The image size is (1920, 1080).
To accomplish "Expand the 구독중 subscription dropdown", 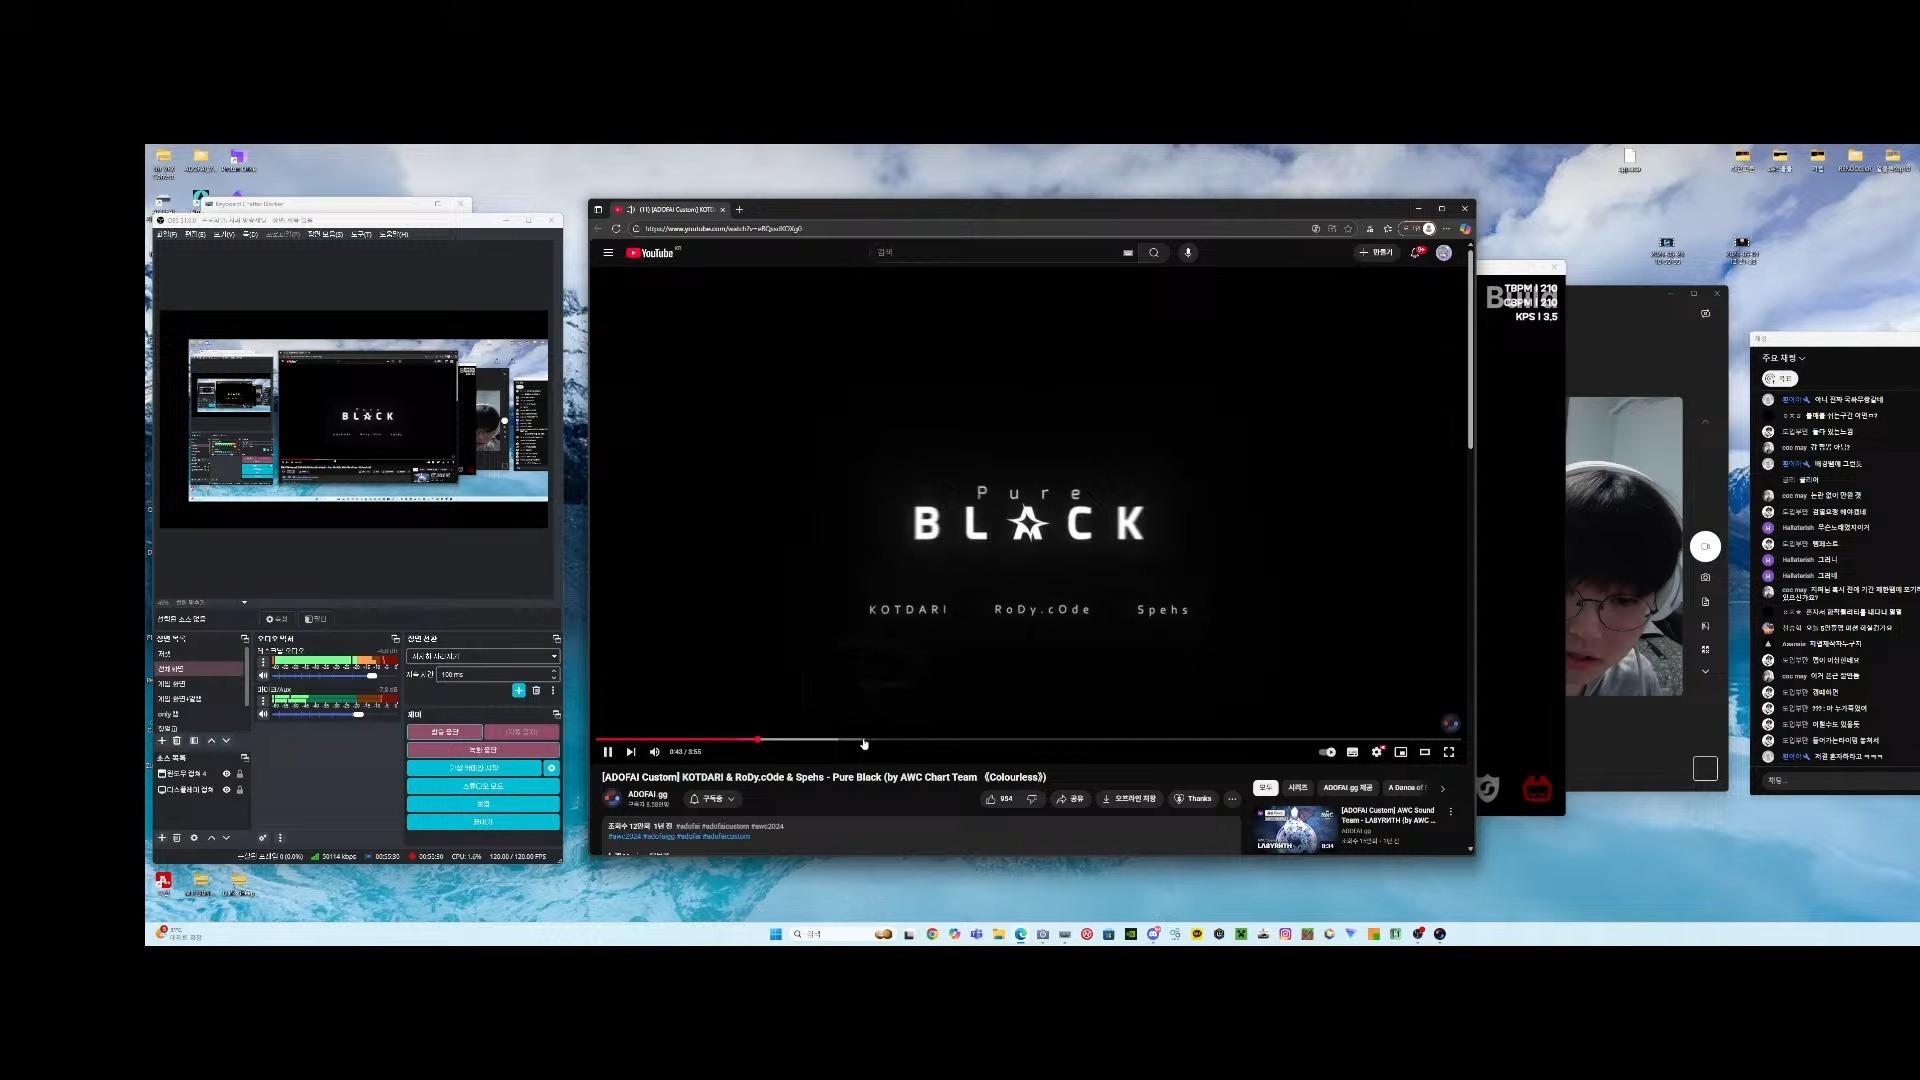I will coord(712,799).
